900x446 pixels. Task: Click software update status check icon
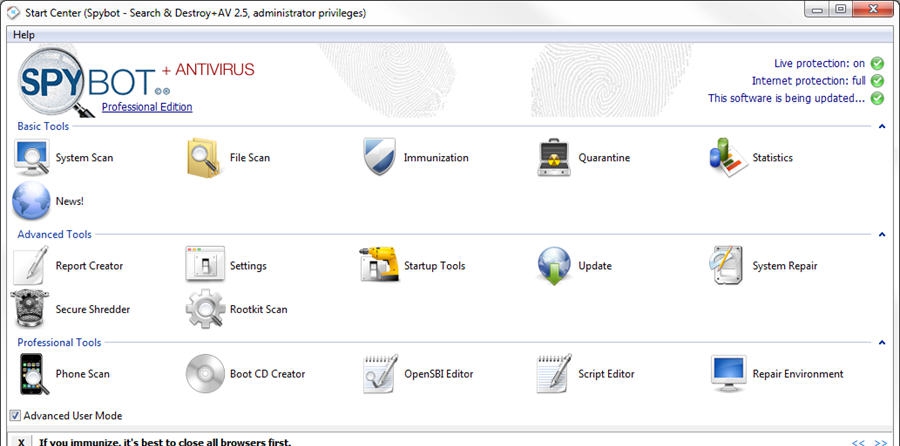click(x=877, y=98)
